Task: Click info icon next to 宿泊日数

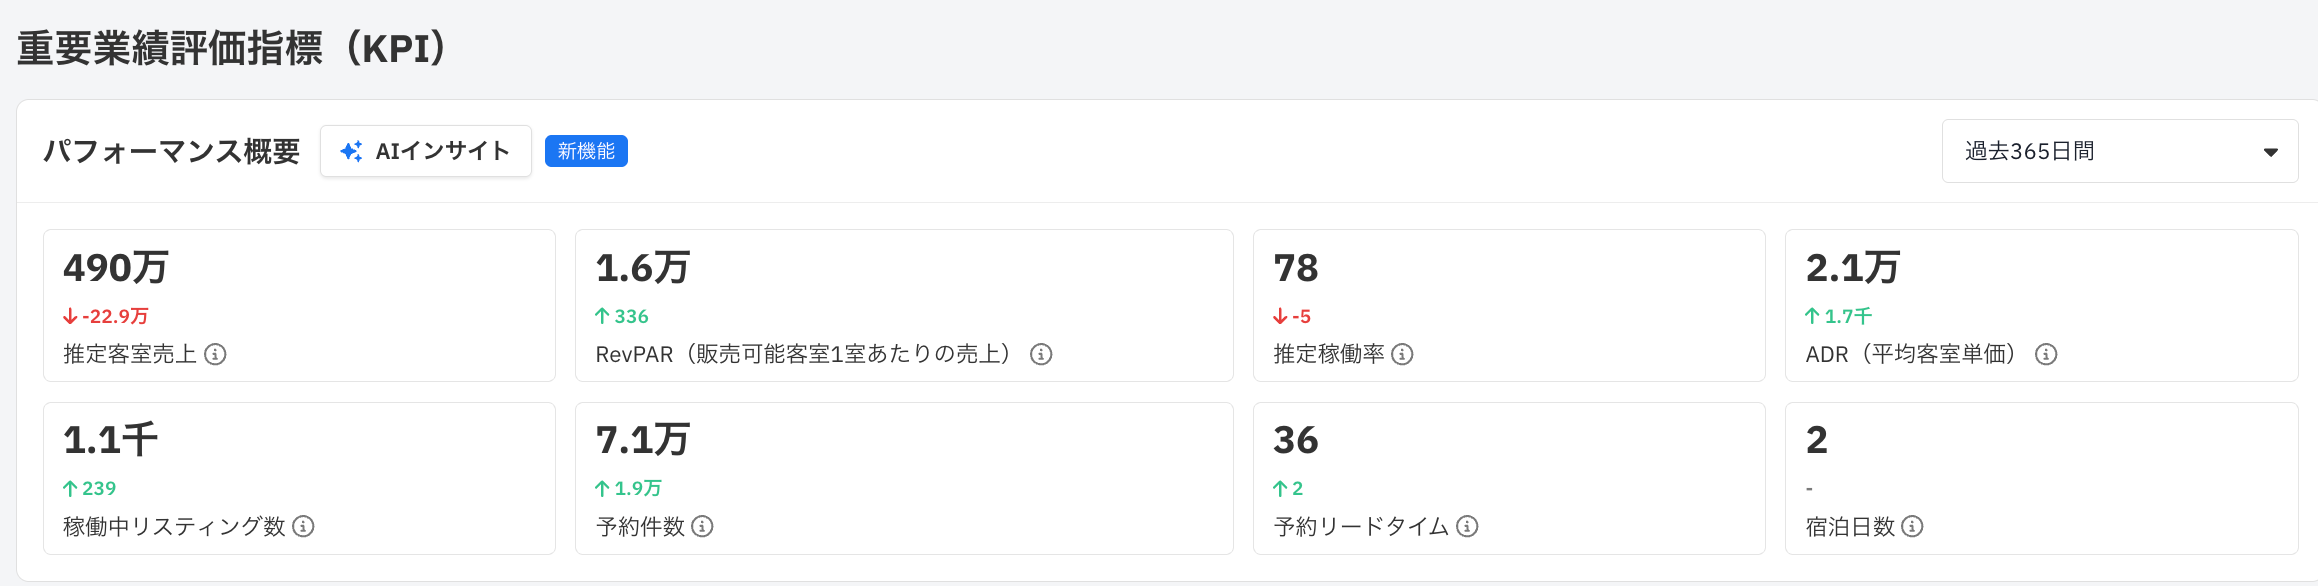Action: click(x=1912, y=526)
